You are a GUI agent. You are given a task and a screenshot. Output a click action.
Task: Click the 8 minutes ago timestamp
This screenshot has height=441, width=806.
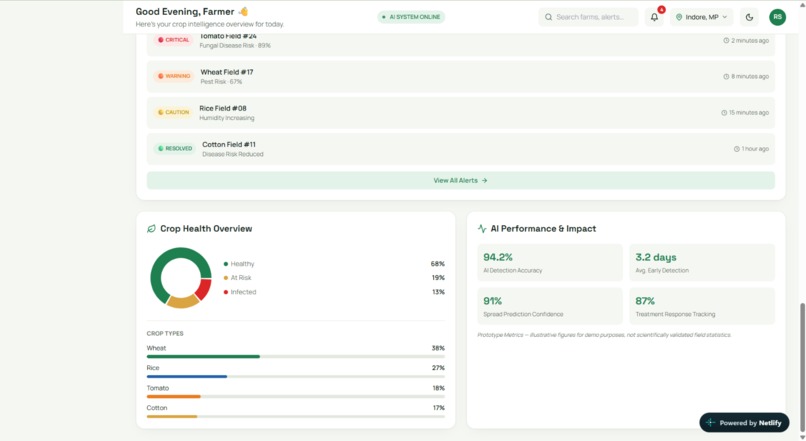point(746,77)
